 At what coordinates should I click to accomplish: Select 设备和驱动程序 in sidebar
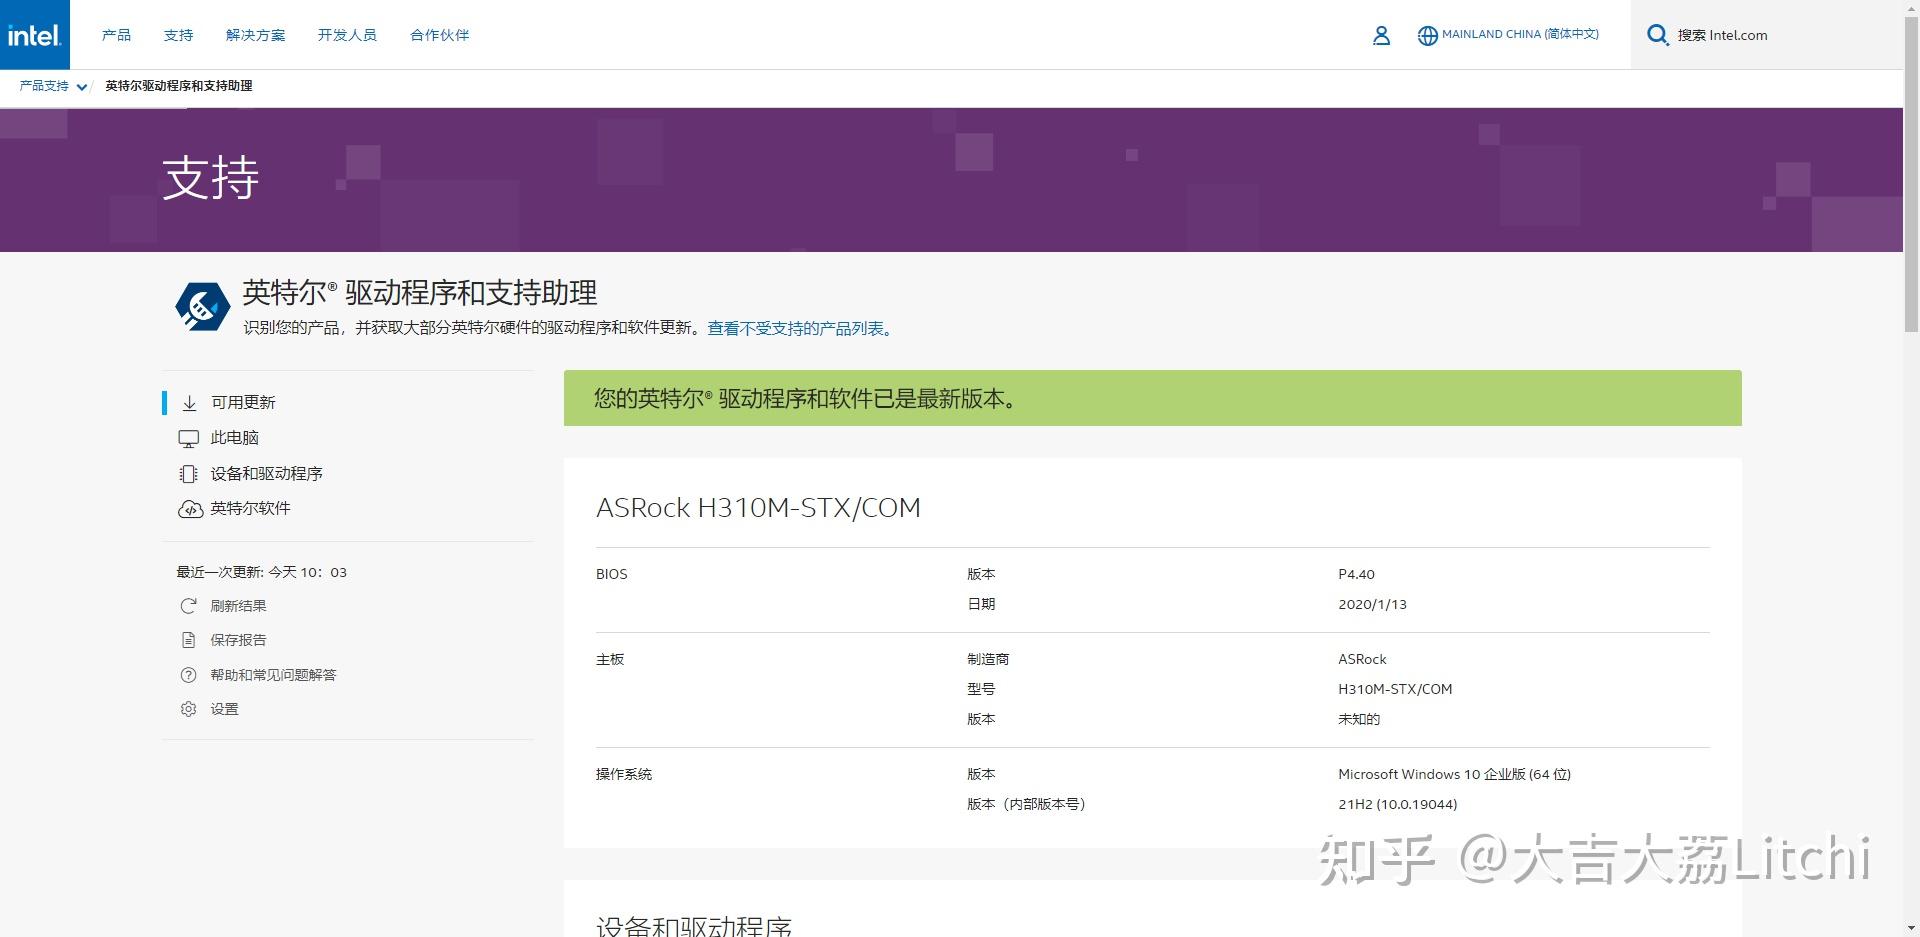pyautogui.click(x=266, y=474)
